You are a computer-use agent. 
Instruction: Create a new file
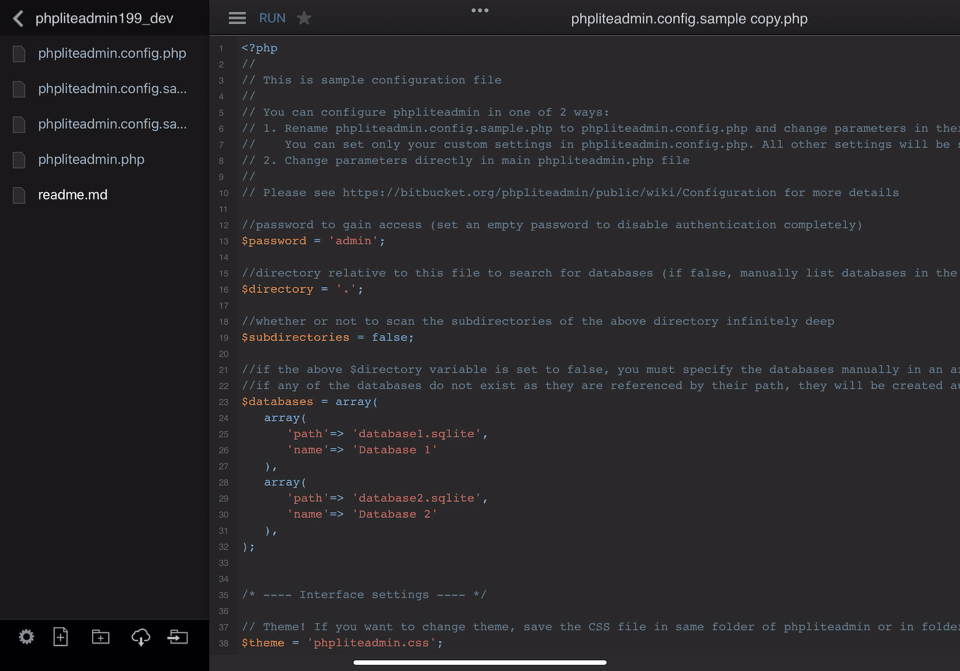pyautogui.click(x=61, y=637)
